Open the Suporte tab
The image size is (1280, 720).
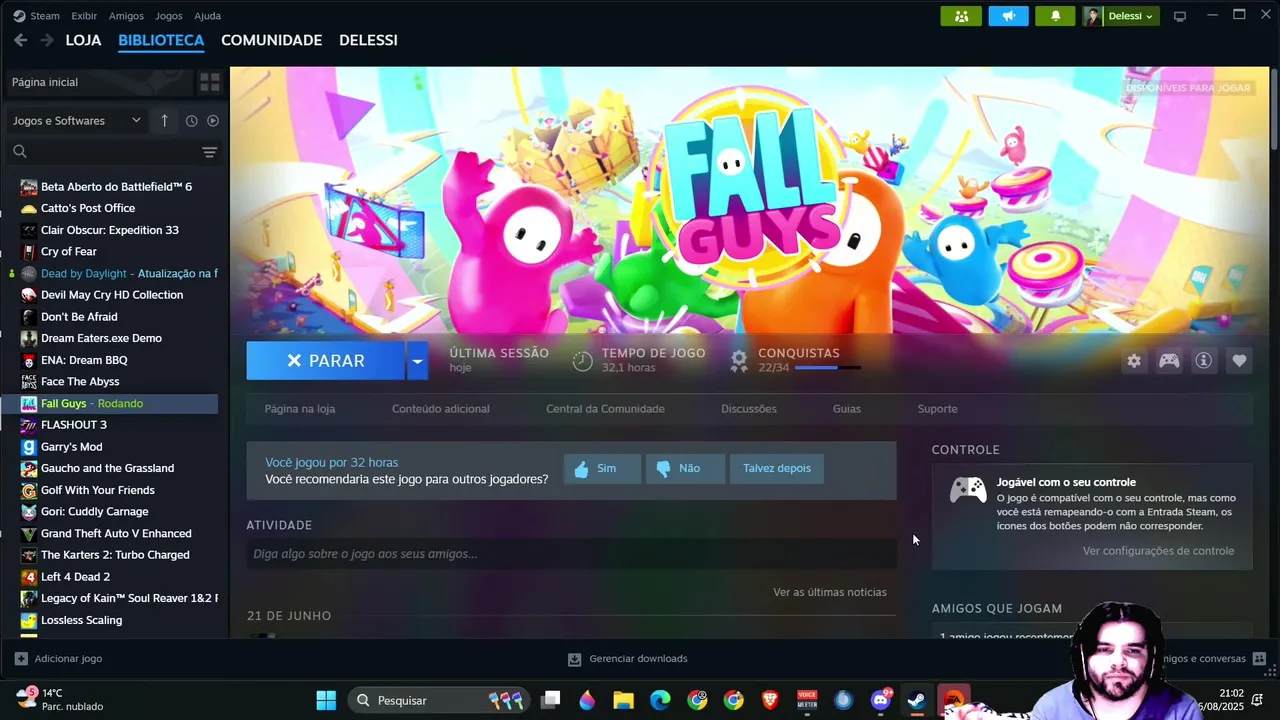938,409
